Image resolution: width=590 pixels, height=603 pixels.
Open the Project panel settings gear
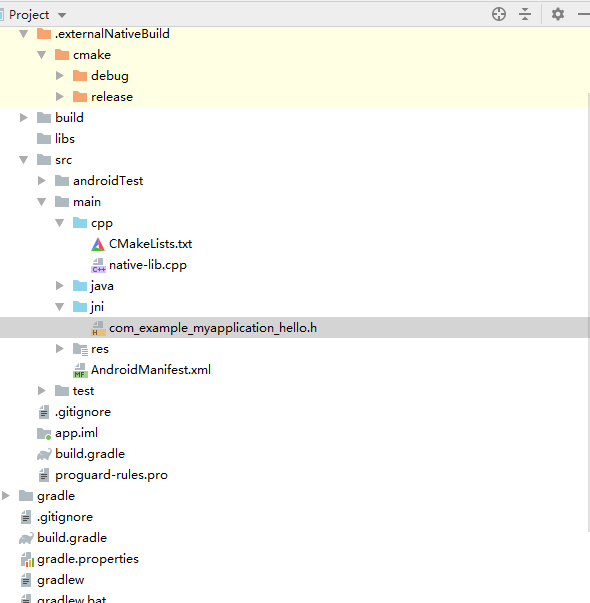coord(558,15)
